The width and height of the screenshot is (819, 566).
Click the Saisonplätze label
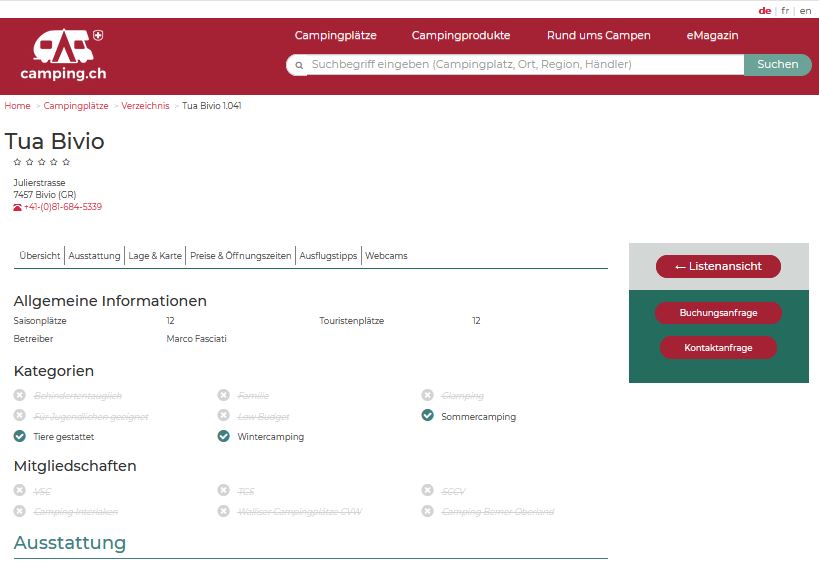tap(40, 321)
